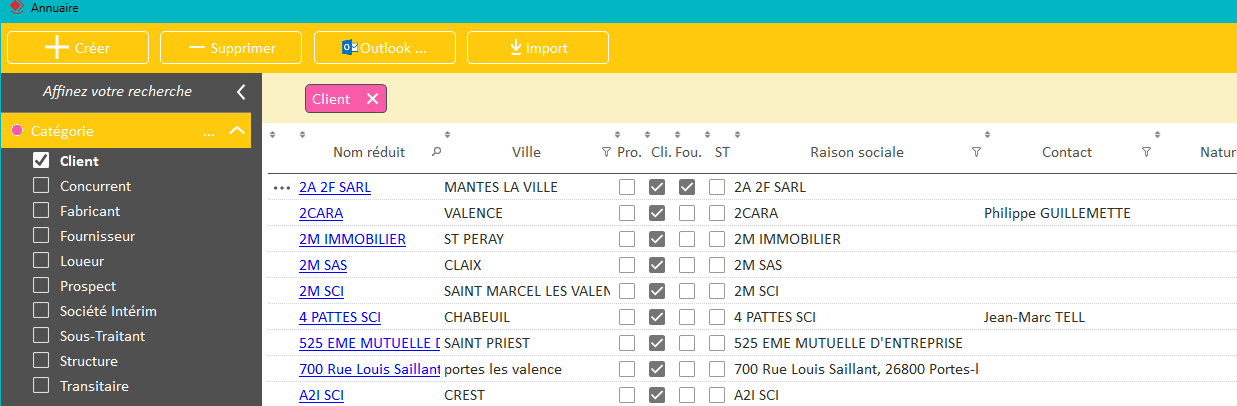Open the 2CARA link

[x=320, y=213]
